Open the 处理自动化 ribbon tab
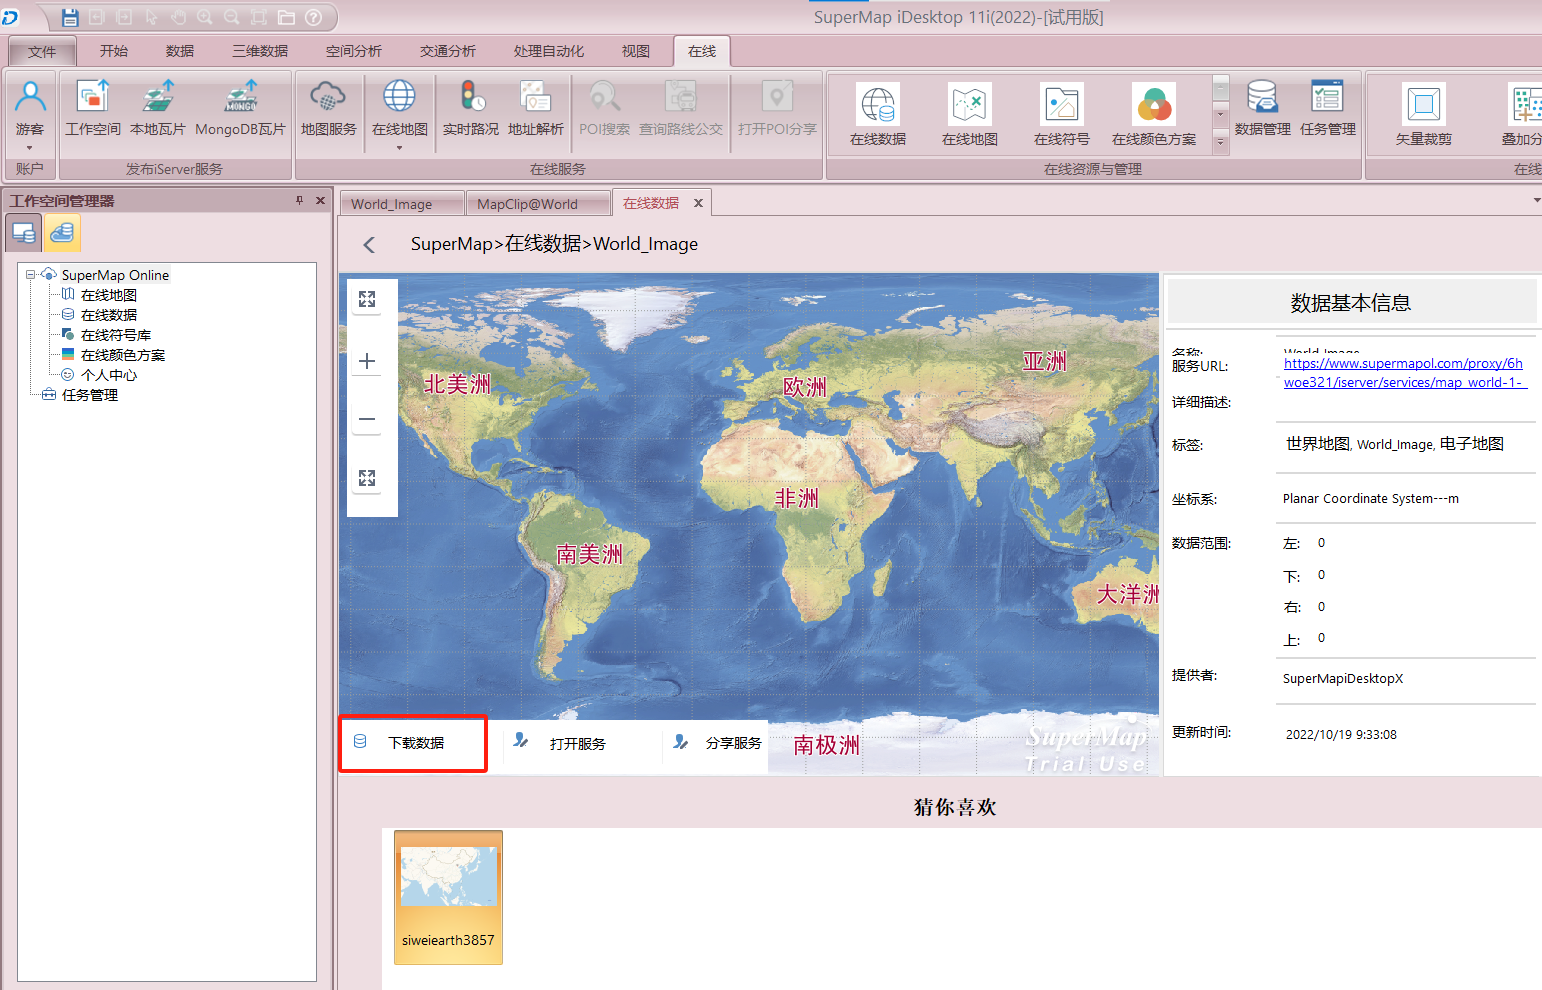 549,51
